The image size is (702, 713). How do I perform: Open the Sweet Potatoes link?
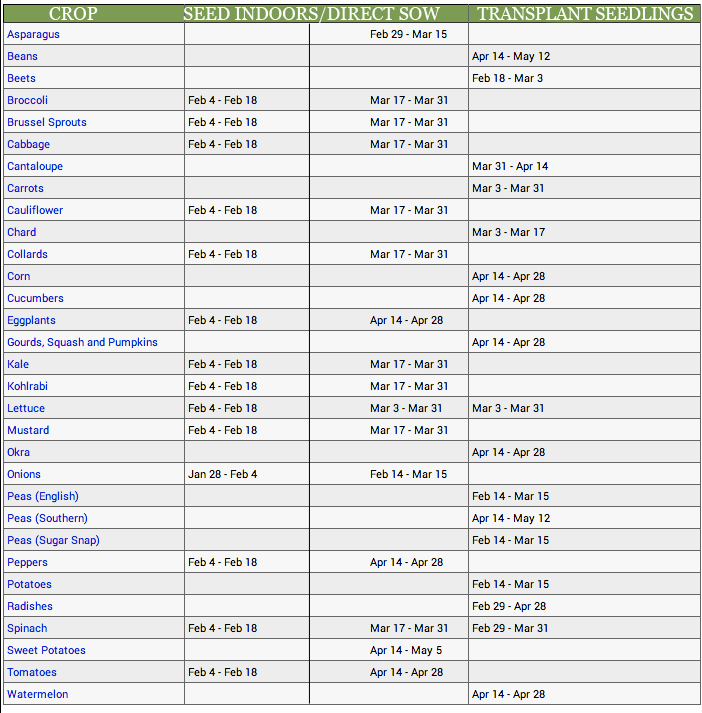pos(46,651)
